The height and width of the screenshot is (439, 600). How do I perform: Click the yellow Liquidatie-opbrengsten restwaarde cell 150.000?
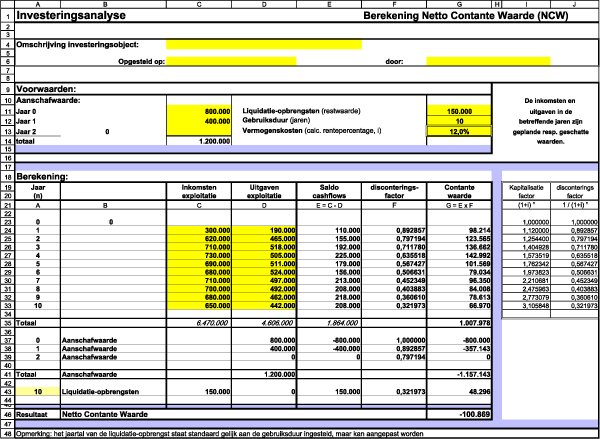coord(459,111)
